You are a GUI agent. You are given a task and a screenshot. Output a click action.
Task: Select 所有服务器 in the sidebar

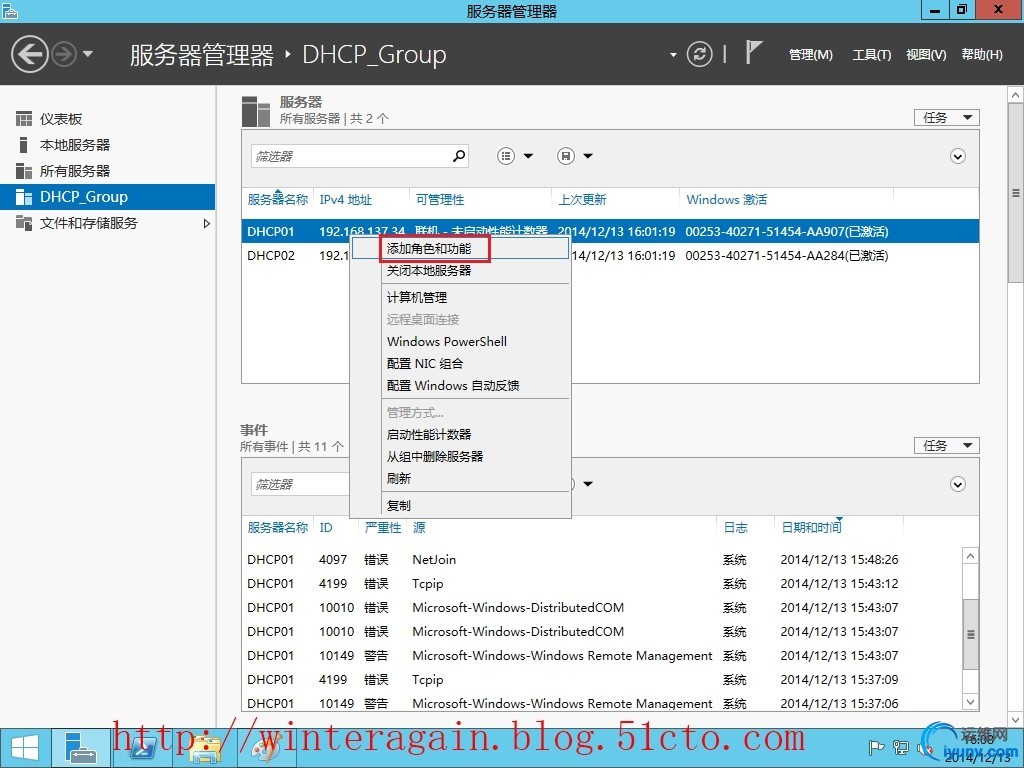pyautogui.click(x=74, y=171)
